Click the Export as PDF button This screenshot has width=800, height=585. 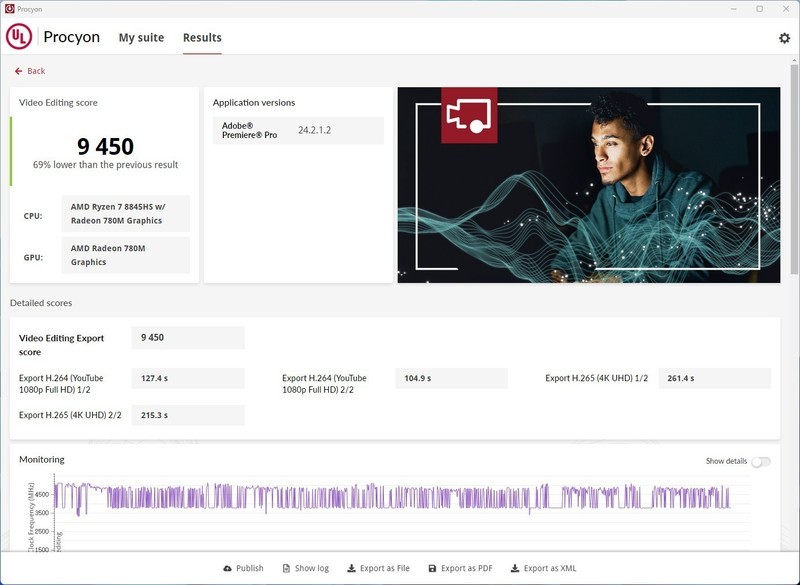click(x=466, y=568)
